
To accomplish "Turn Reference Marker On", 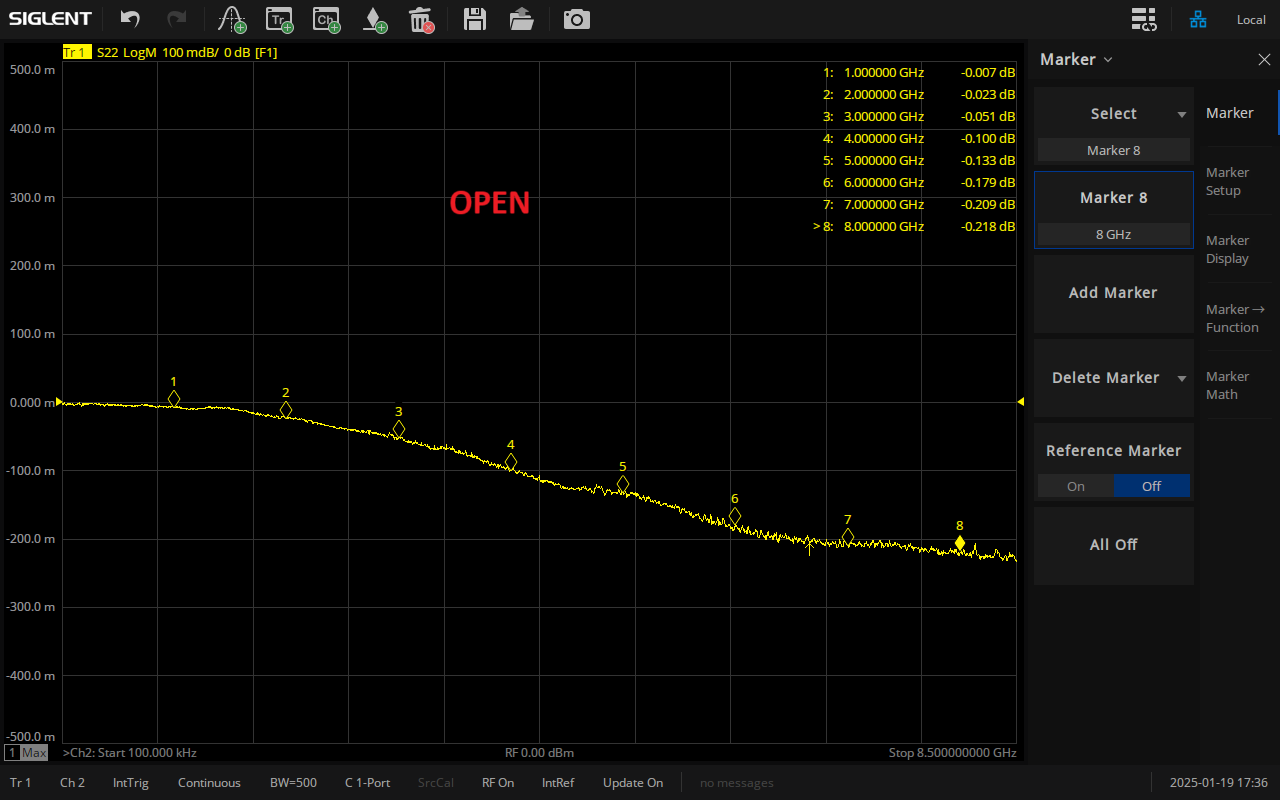I will (x=1075, y=486).
